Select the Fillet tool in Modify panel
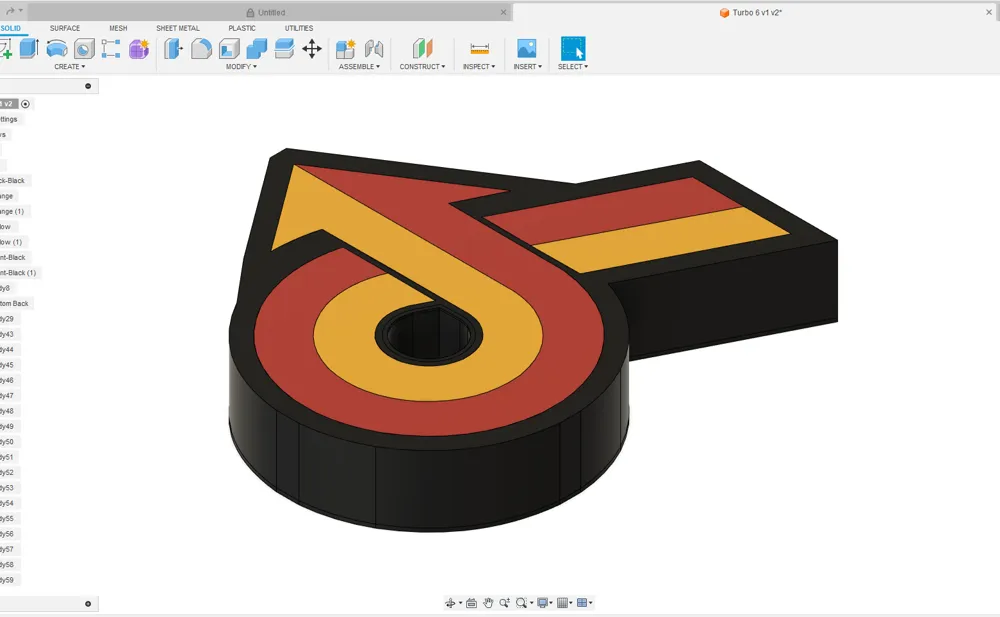 click(x=199, y=48)
